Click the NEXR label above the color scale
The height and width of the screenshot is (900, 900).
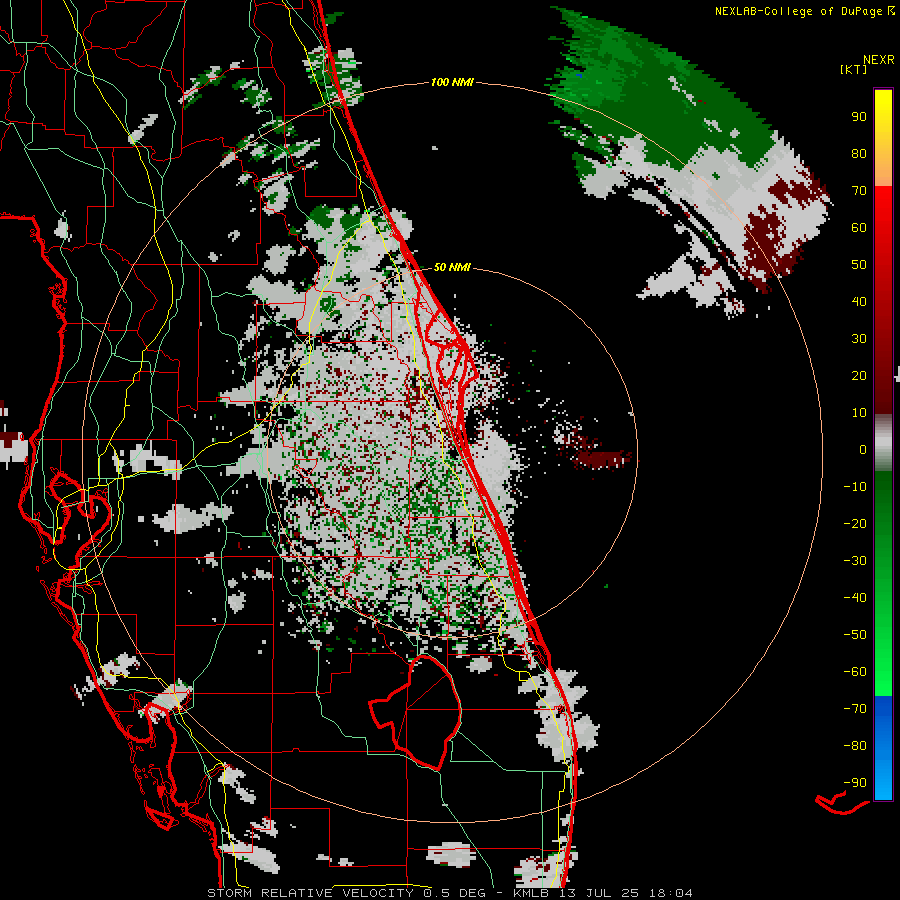(879, 60)
